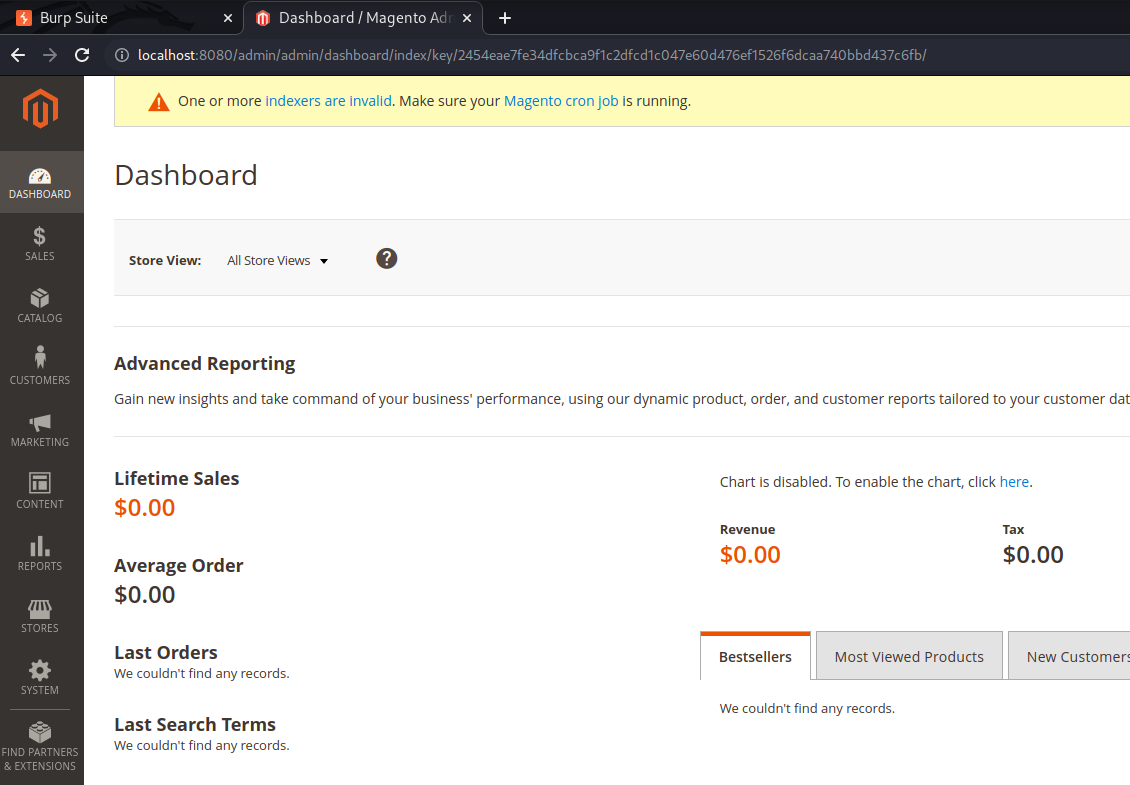Reload the current page
The height and width of the screenshot is (785, 1130).
pyautogui.click(x=82, y=55)
